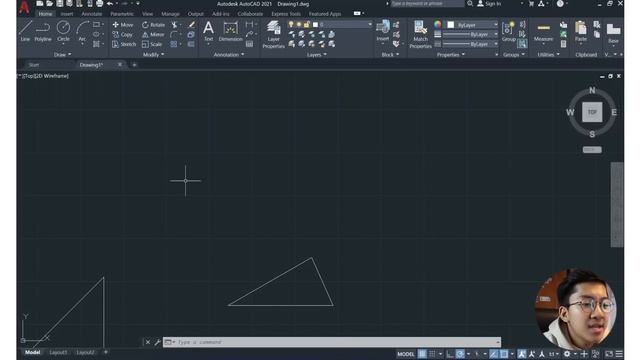Viewport: 640px width, 360px height.
Task: Click the Erase tool icon
Action: (x=191, y=25)
